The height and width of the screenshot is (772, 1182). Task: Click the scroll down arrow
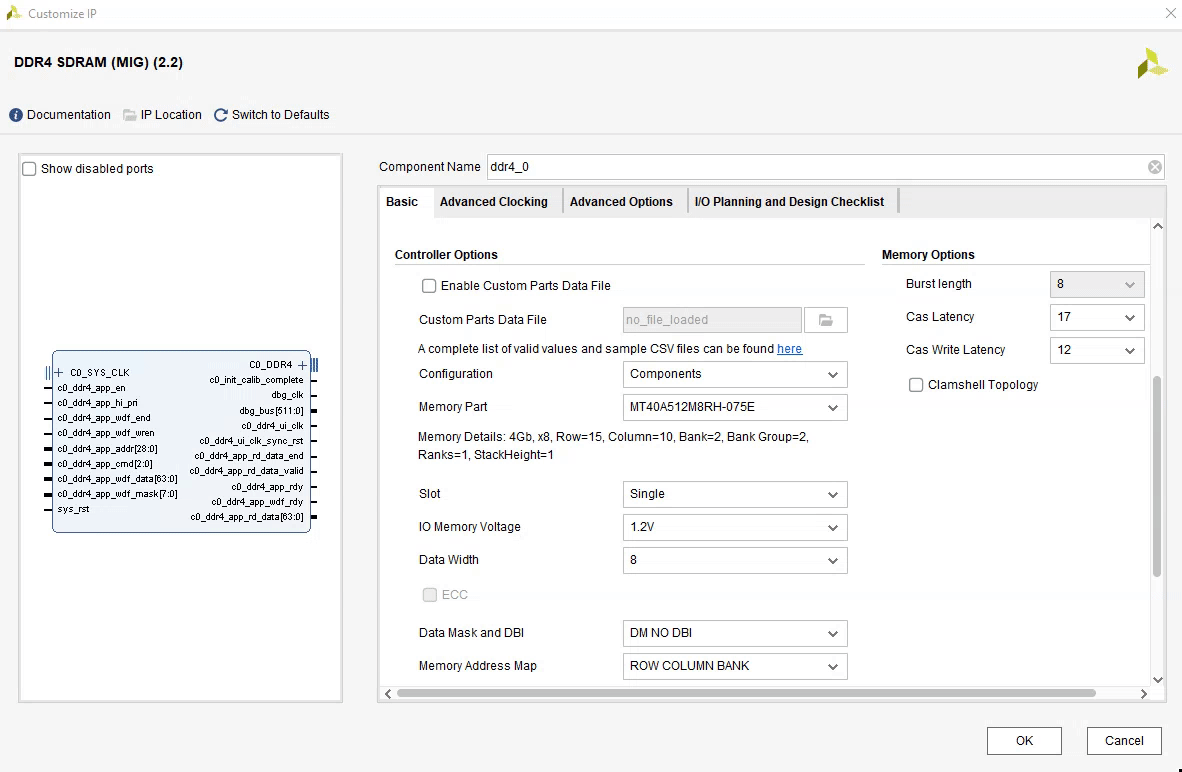tap(1157, 680)
